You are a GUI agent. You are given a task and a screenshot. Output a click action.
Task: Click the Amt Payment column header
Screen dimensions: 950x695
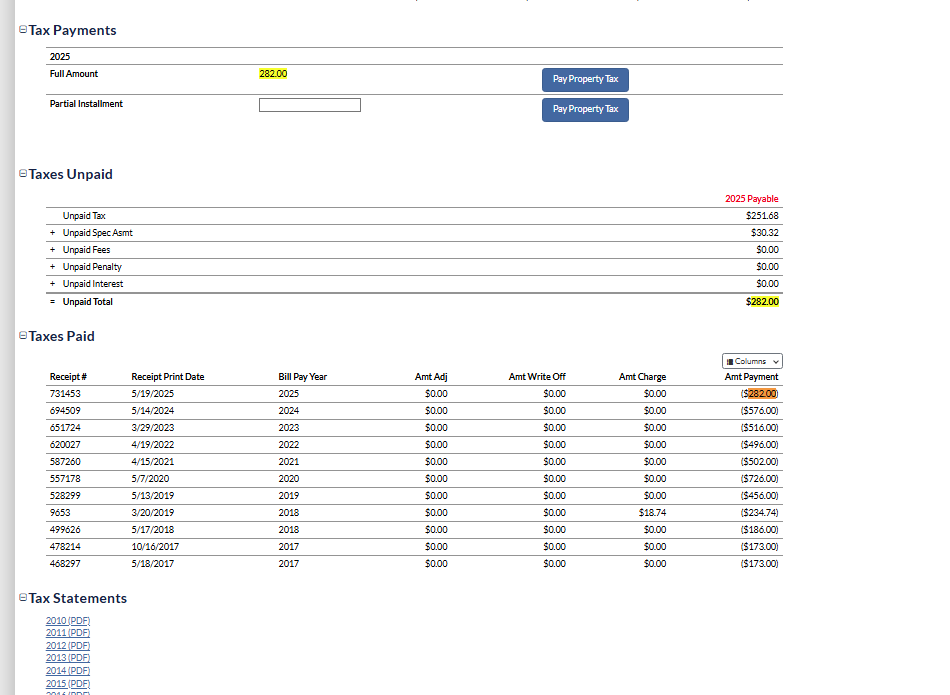click(x=751, y=377)
